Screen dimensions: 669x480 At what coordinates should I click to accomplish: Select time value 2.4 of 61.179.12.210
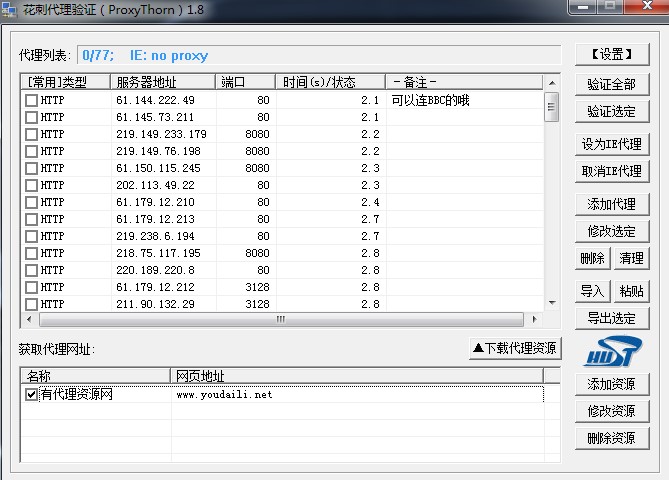[x=370, y=202]
